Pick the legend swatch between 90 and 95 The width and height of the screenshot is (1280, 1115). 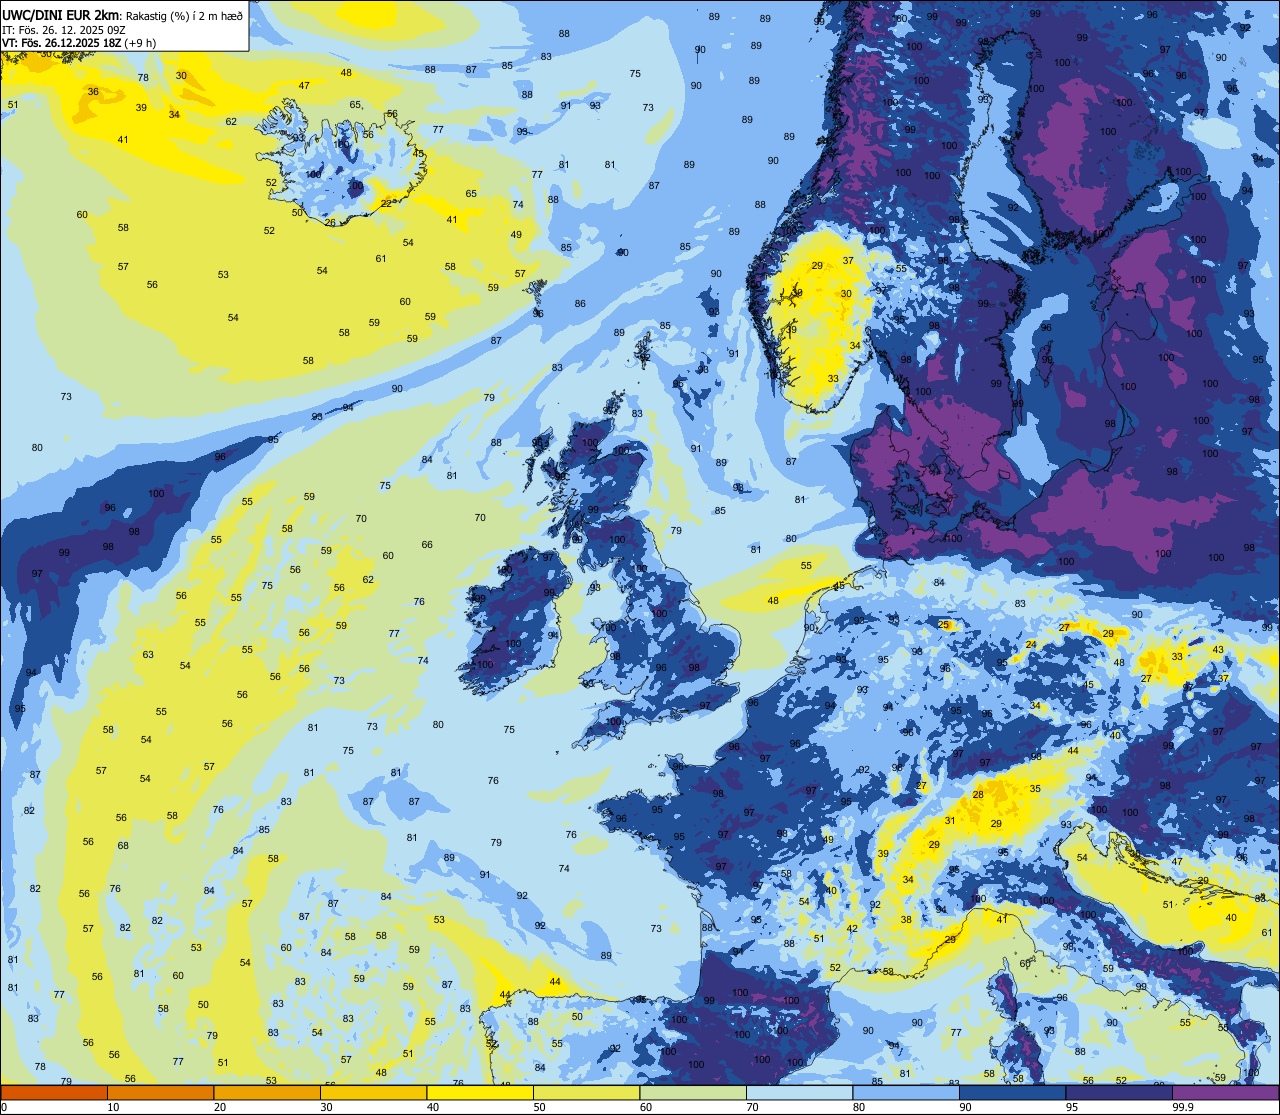(x=1012, y=1093)
